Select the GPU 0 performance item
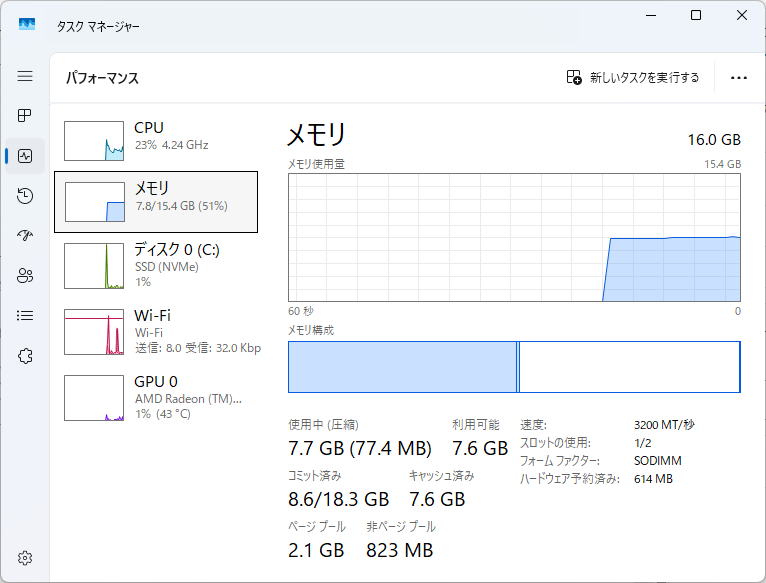The width and height of the screenshot is (766, 583). (x=156, y=397)
